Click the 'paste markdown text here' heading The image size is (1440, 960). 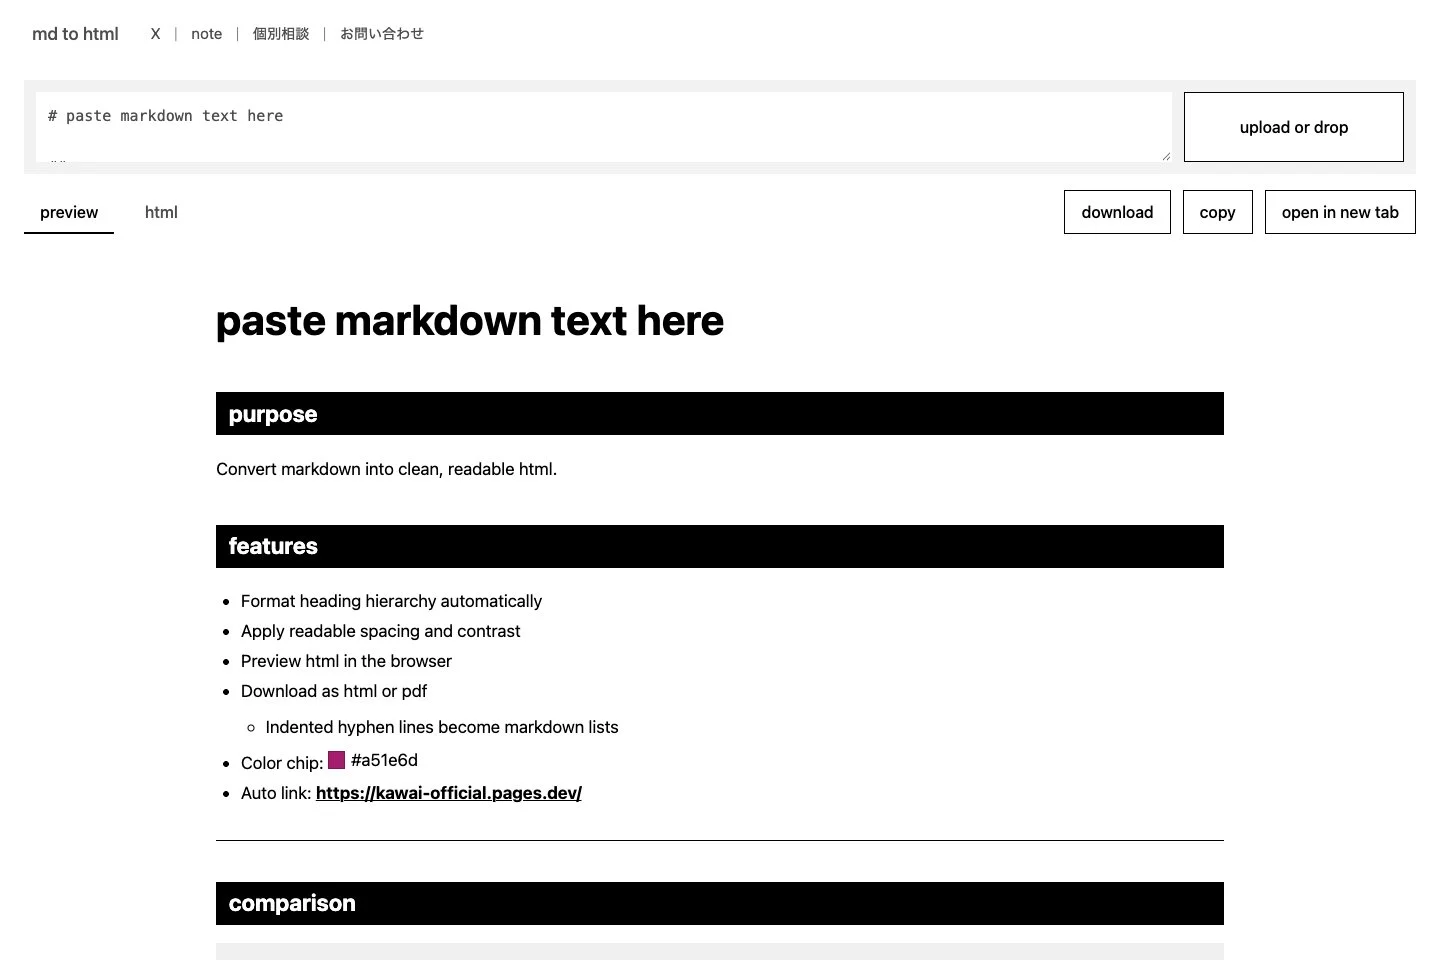469,321
